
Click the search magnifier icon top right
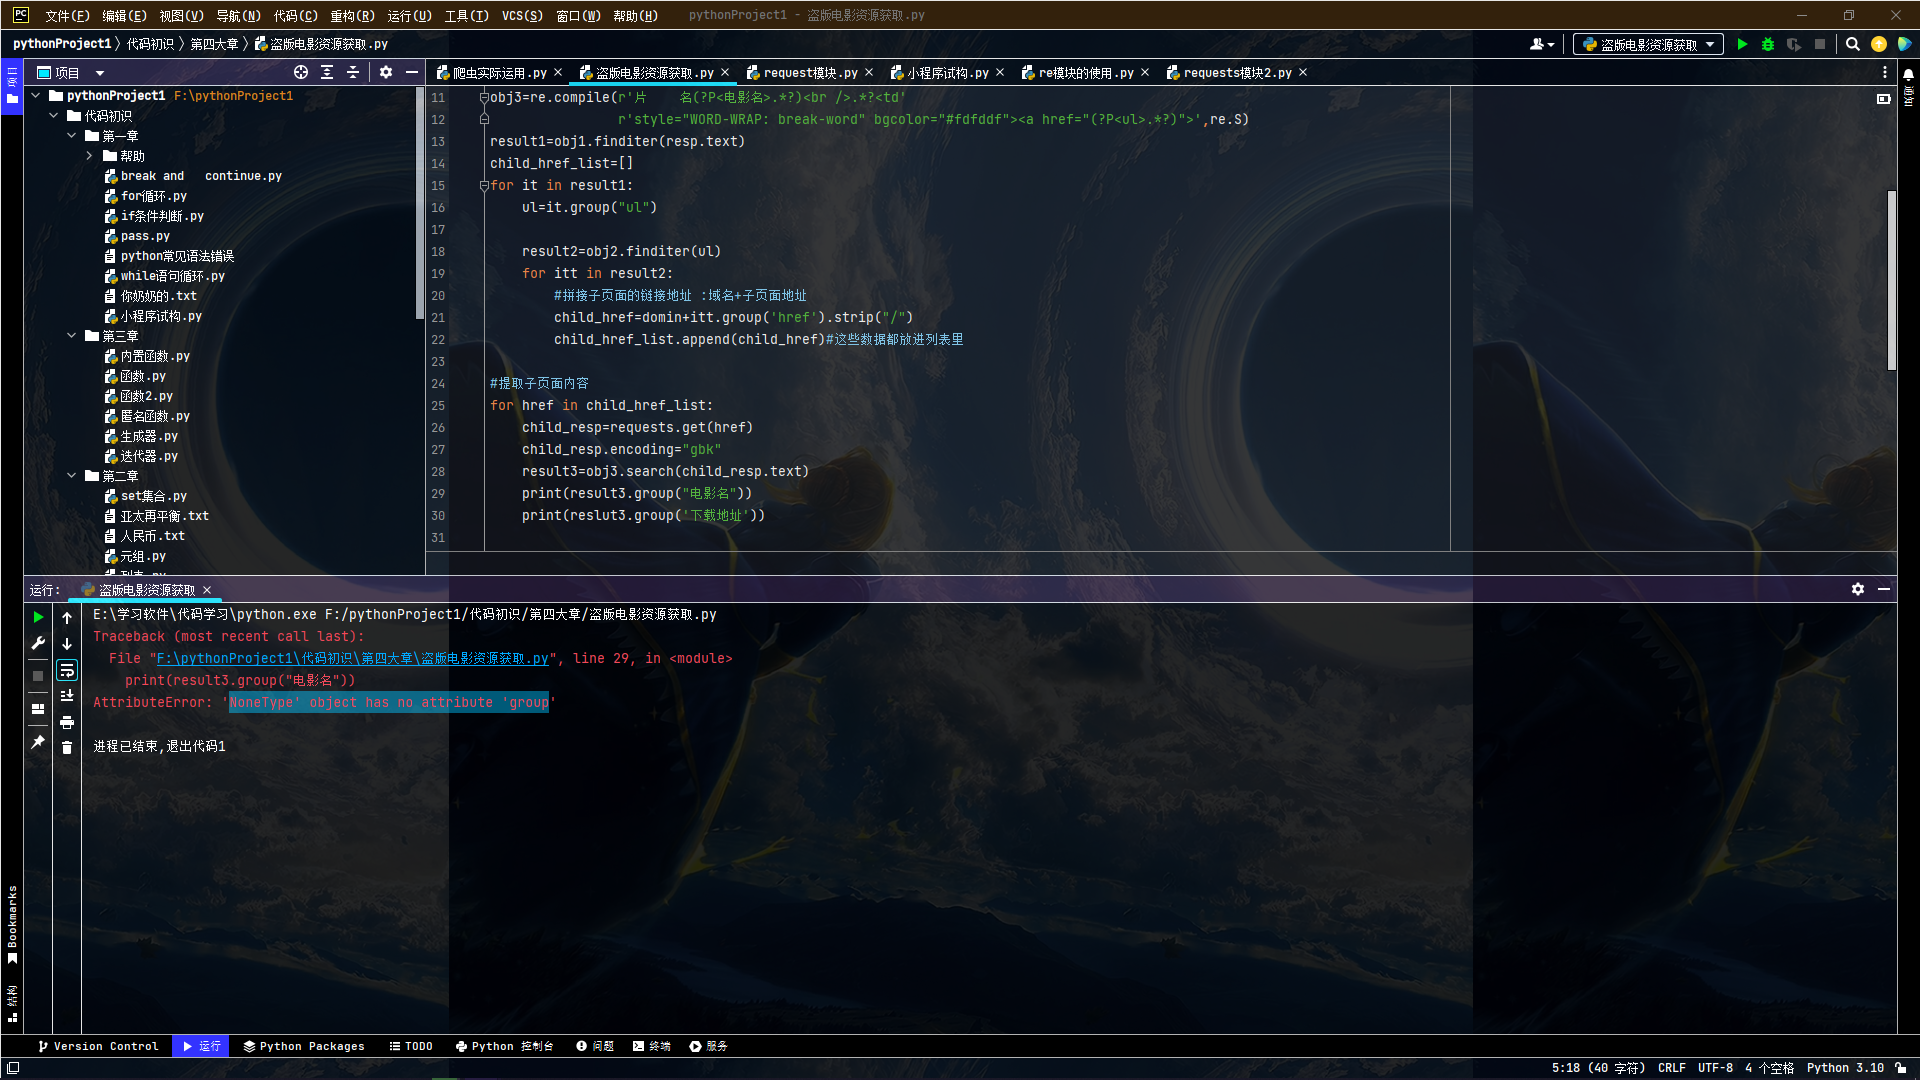coord(1853,44)
